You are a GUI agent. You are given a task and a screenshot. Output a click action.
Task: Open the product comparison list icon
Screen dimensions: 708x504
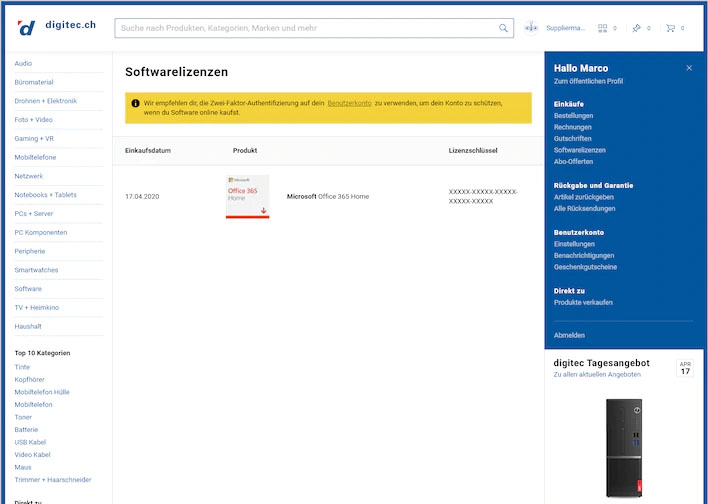click(602, 28)
